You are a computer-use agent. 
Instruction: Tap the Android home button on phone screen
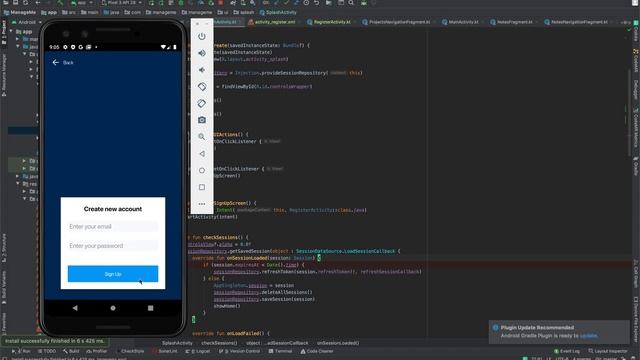pyautogui.click(x=113, y=308)
